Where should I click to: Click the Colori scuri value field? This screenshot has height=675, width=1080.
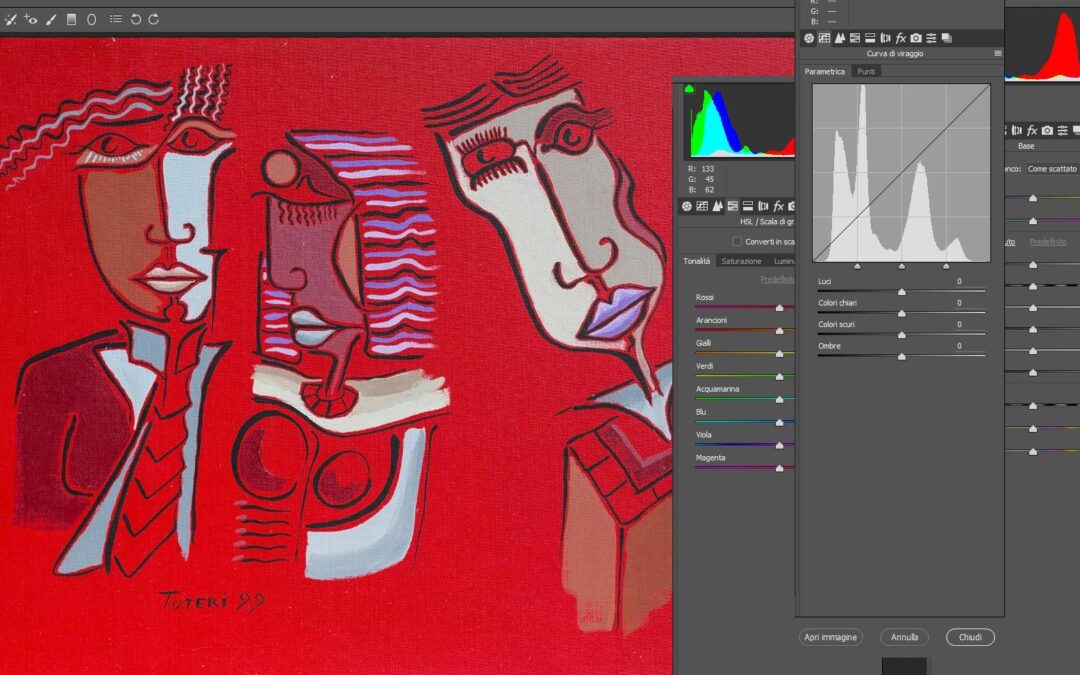[959, 324]
